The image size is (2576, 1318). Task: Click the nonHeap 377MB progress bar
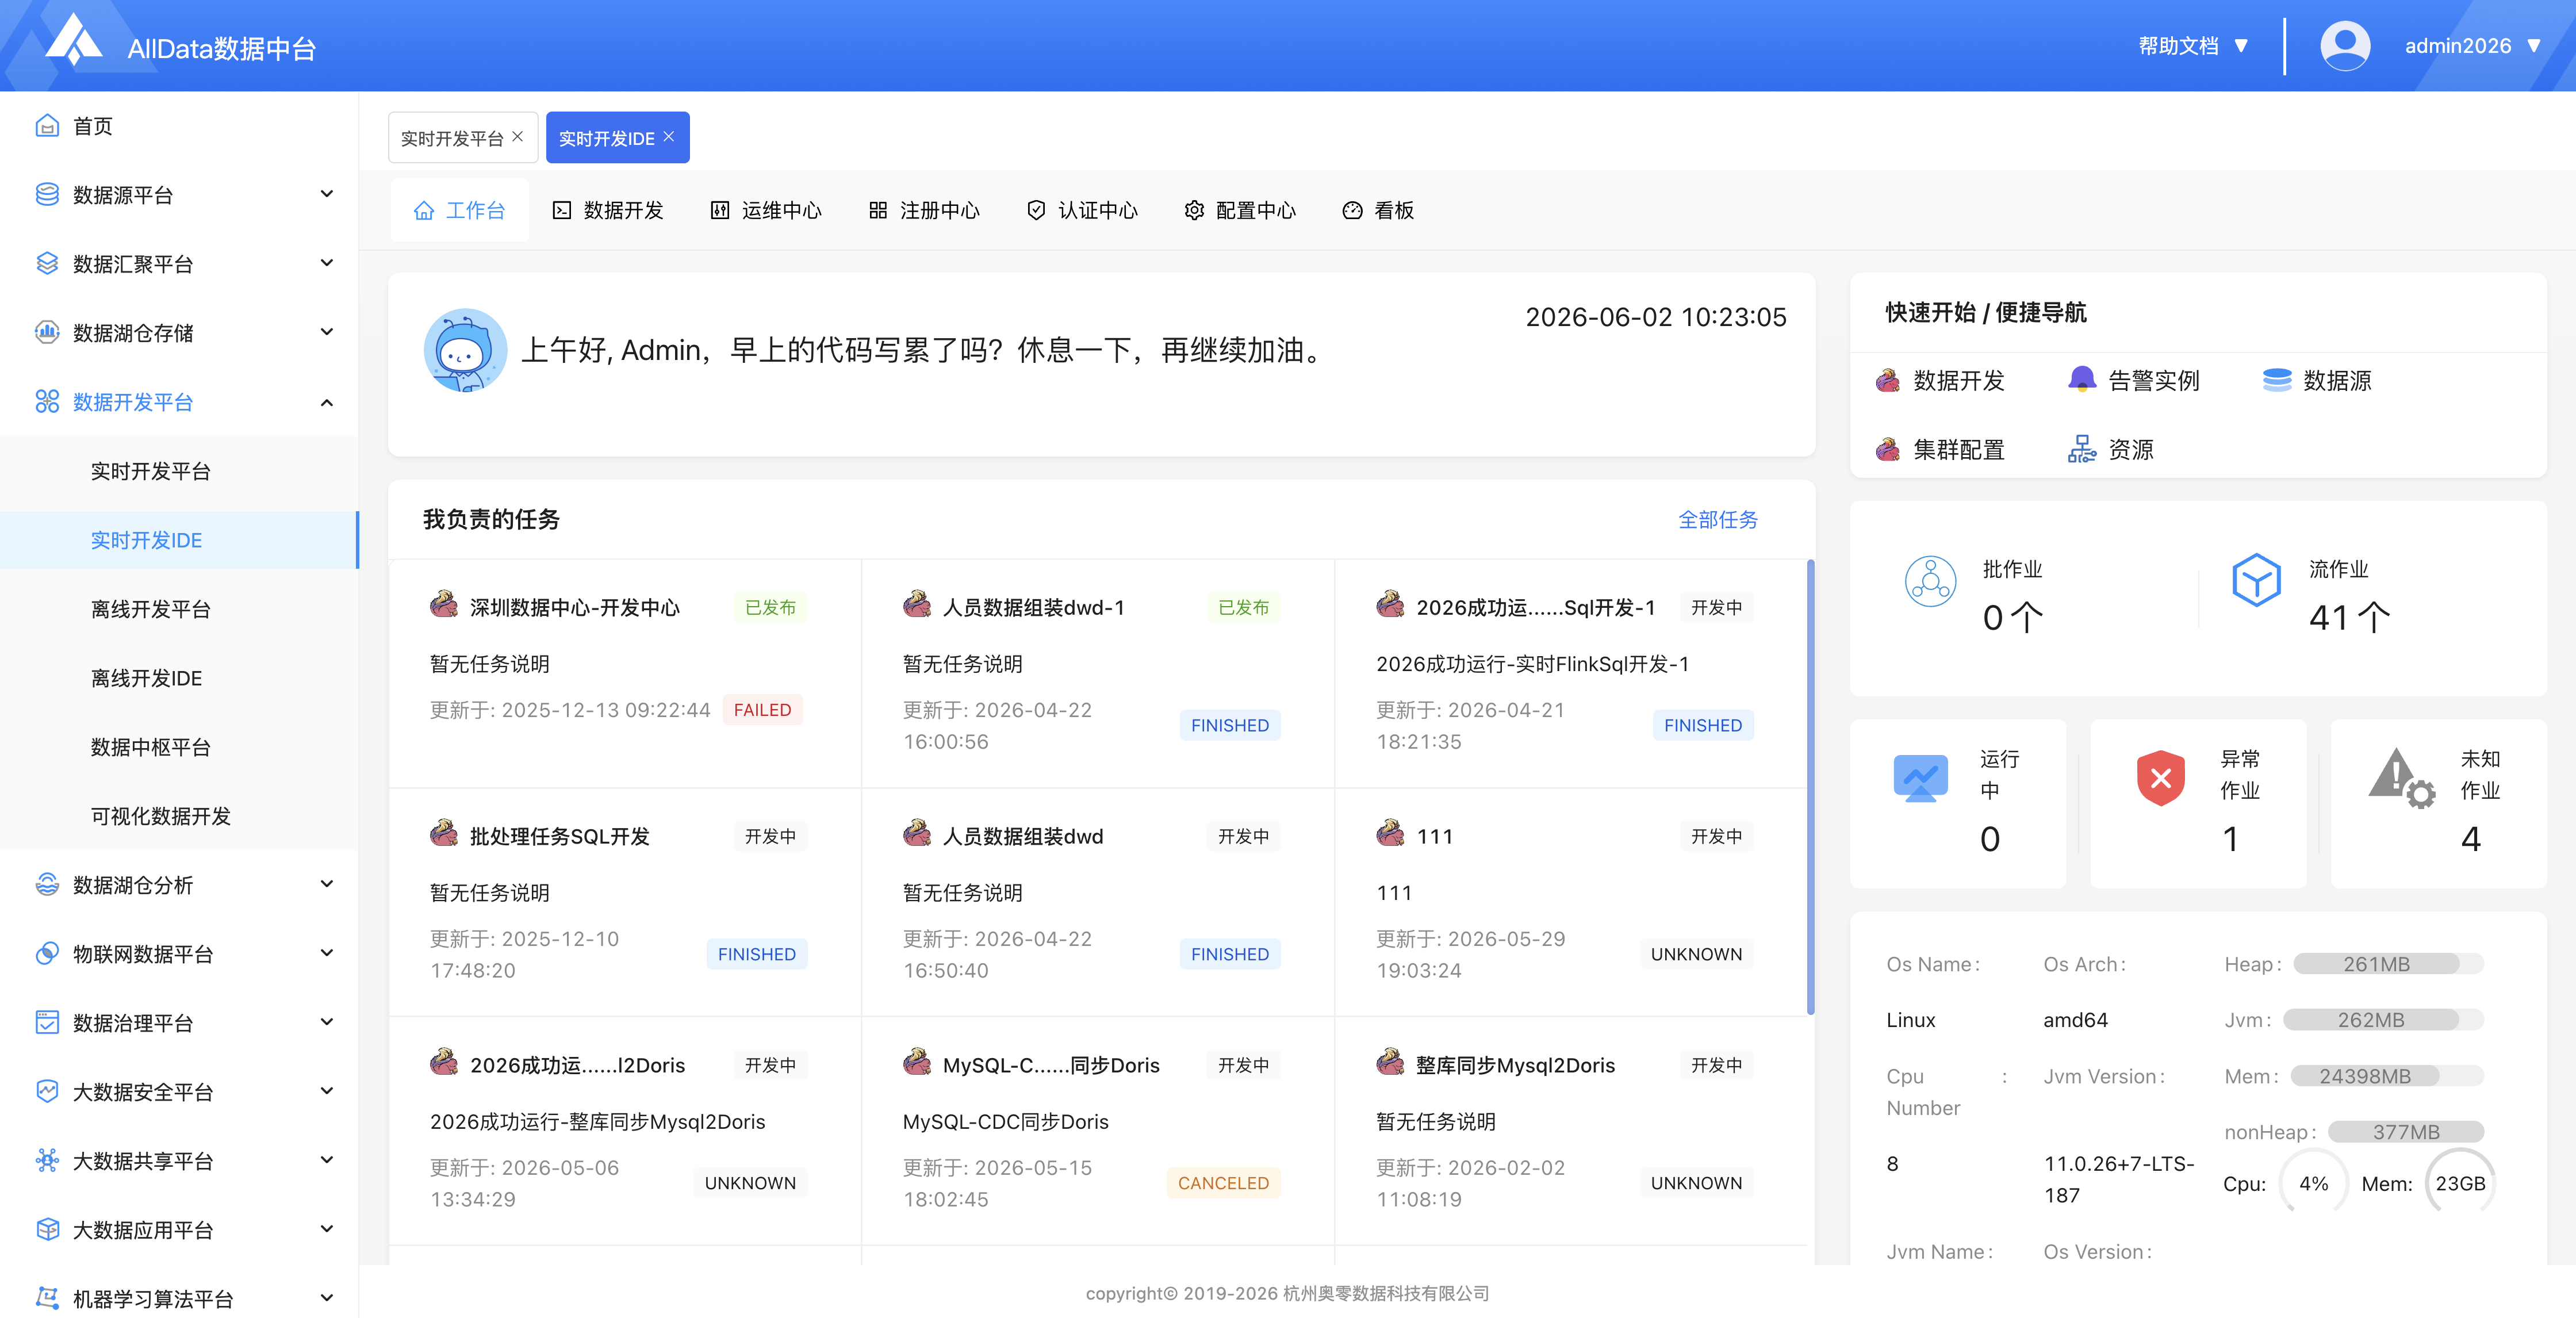(2406, 1132)
